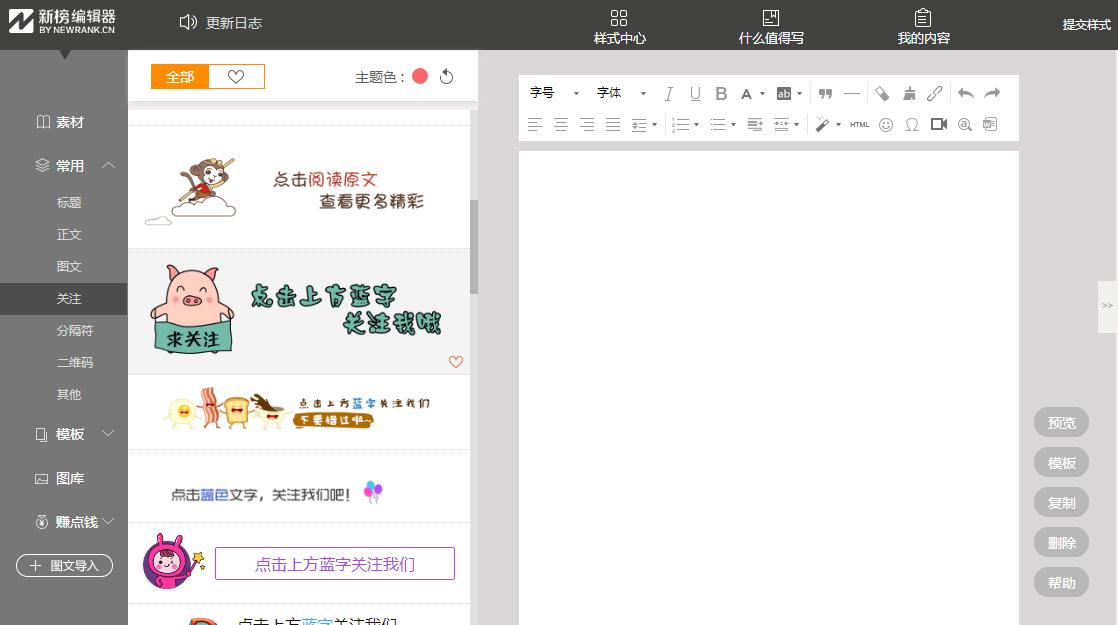
Task: Switch to HTML source view
Action: pyautogui.click(x=859, y=124)
